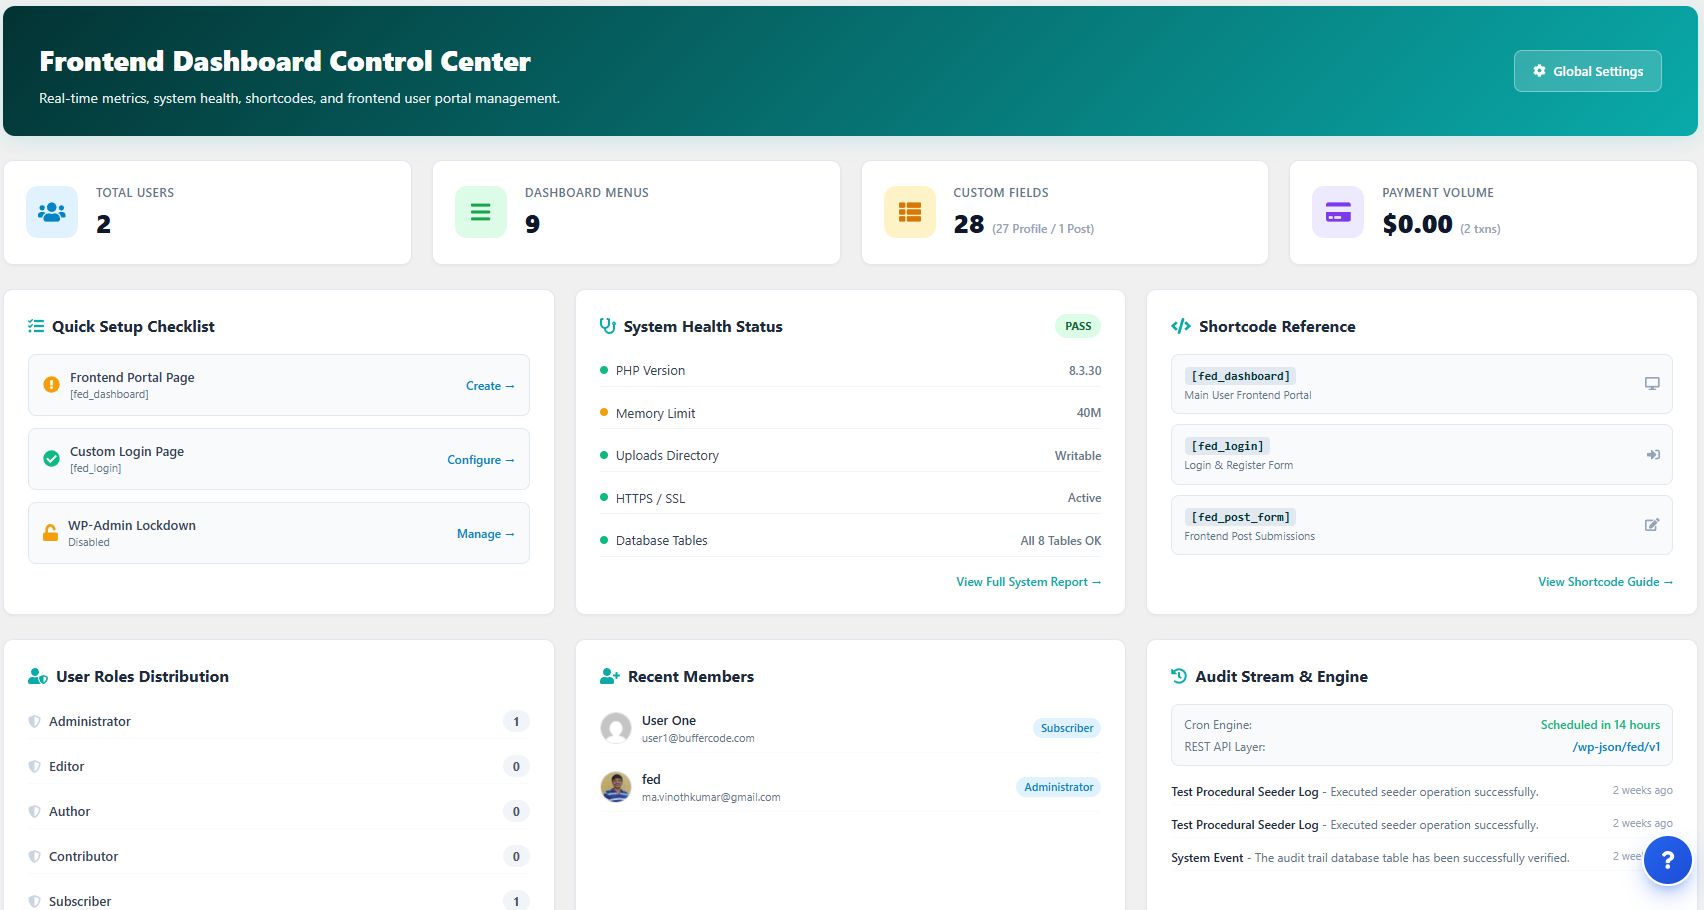
Task: Click the Memory Limit value 40M
Action: pyautogui.click(x=1089, y=413)
